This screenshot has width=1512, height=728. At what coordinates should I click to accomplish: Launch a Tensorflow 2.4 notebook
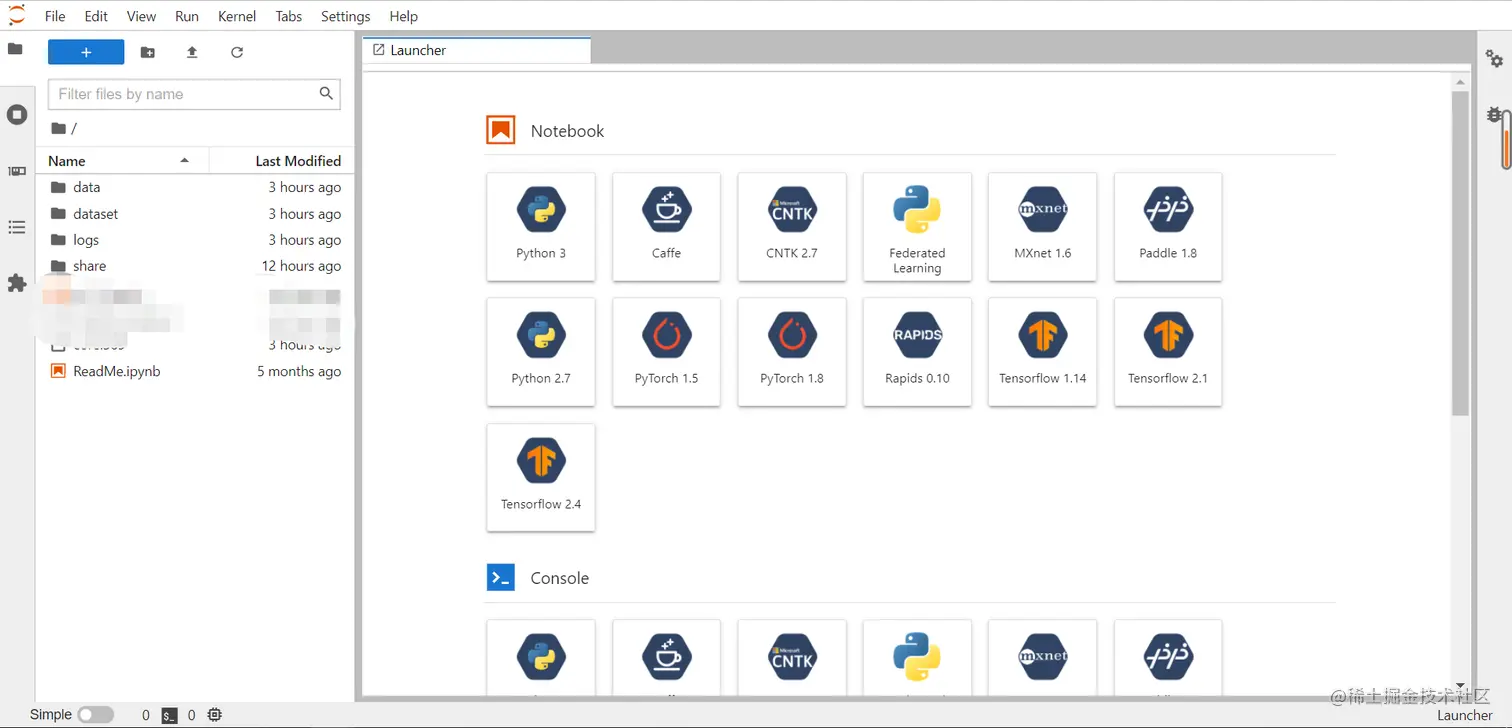pyautogui.click(x=541, y=478)
